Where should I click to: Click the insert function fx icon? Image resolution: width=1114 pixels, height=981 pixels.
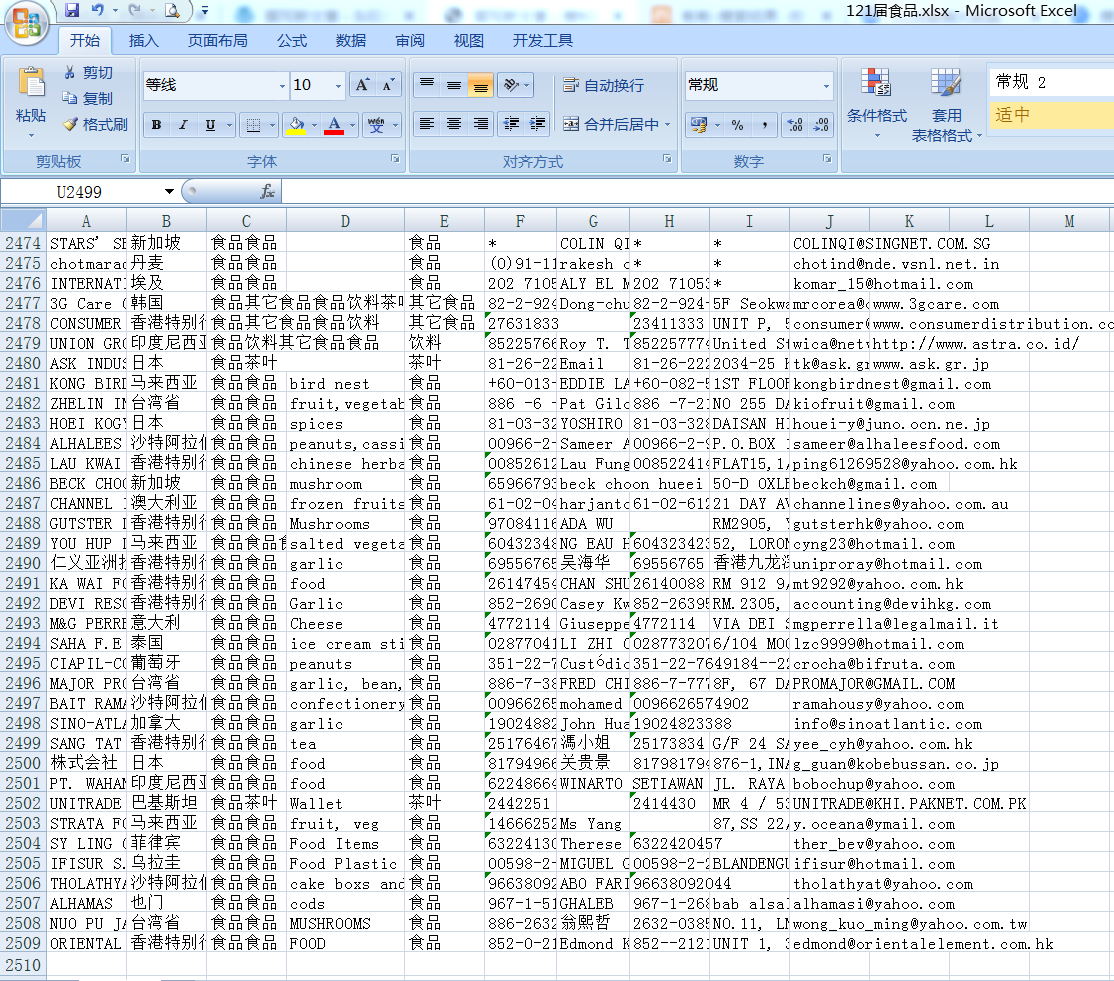267,191
